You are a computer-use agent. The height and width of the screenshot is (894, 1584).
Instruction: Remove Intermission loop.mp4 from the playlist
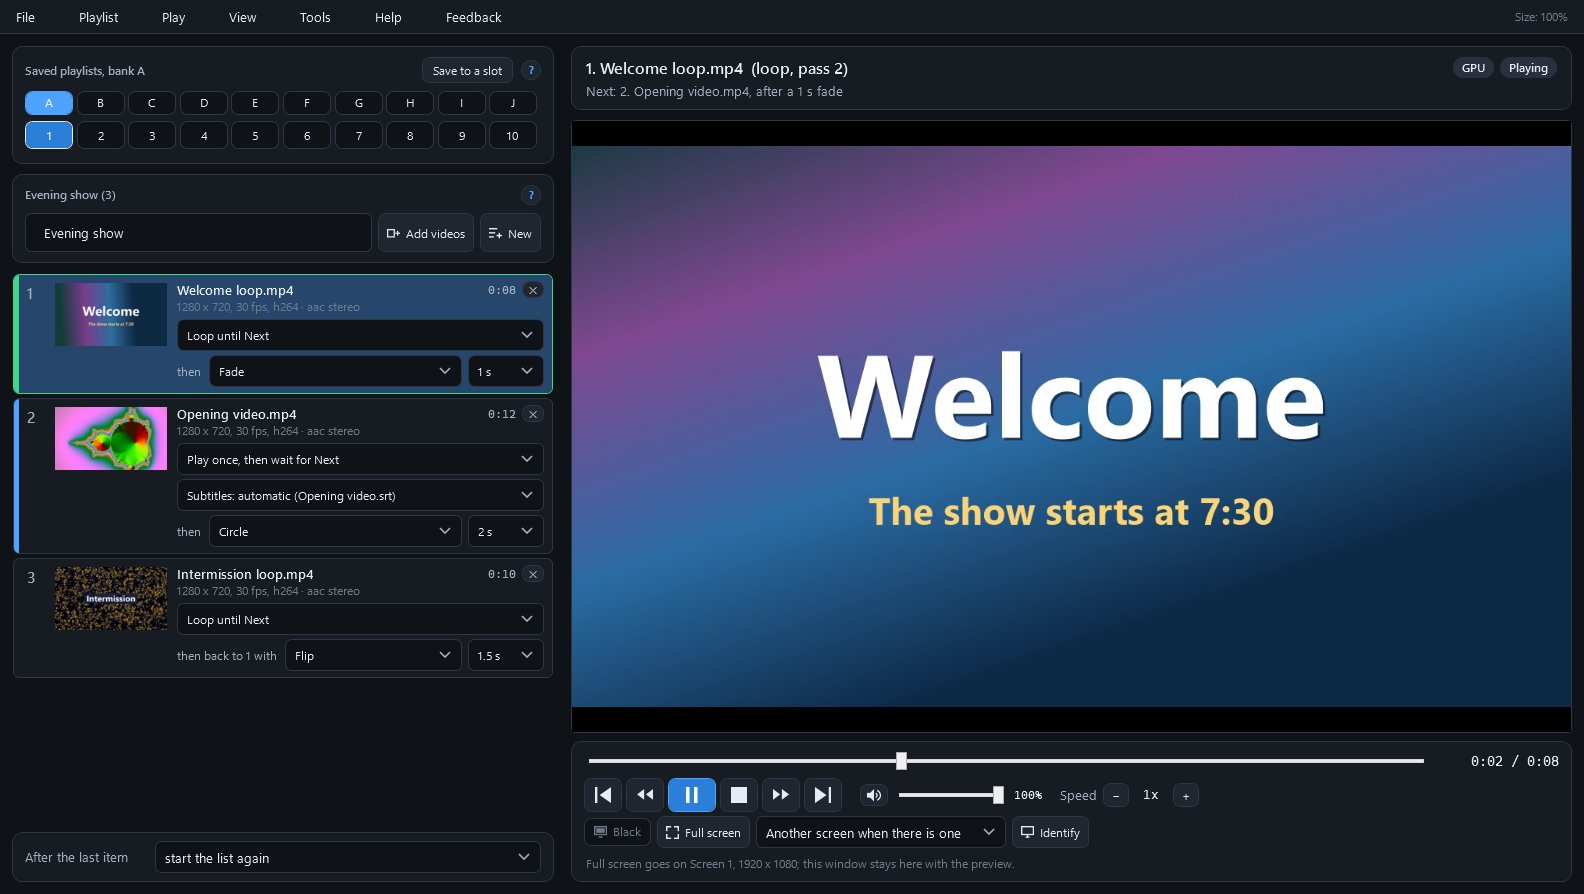click(x=533, y=574)
